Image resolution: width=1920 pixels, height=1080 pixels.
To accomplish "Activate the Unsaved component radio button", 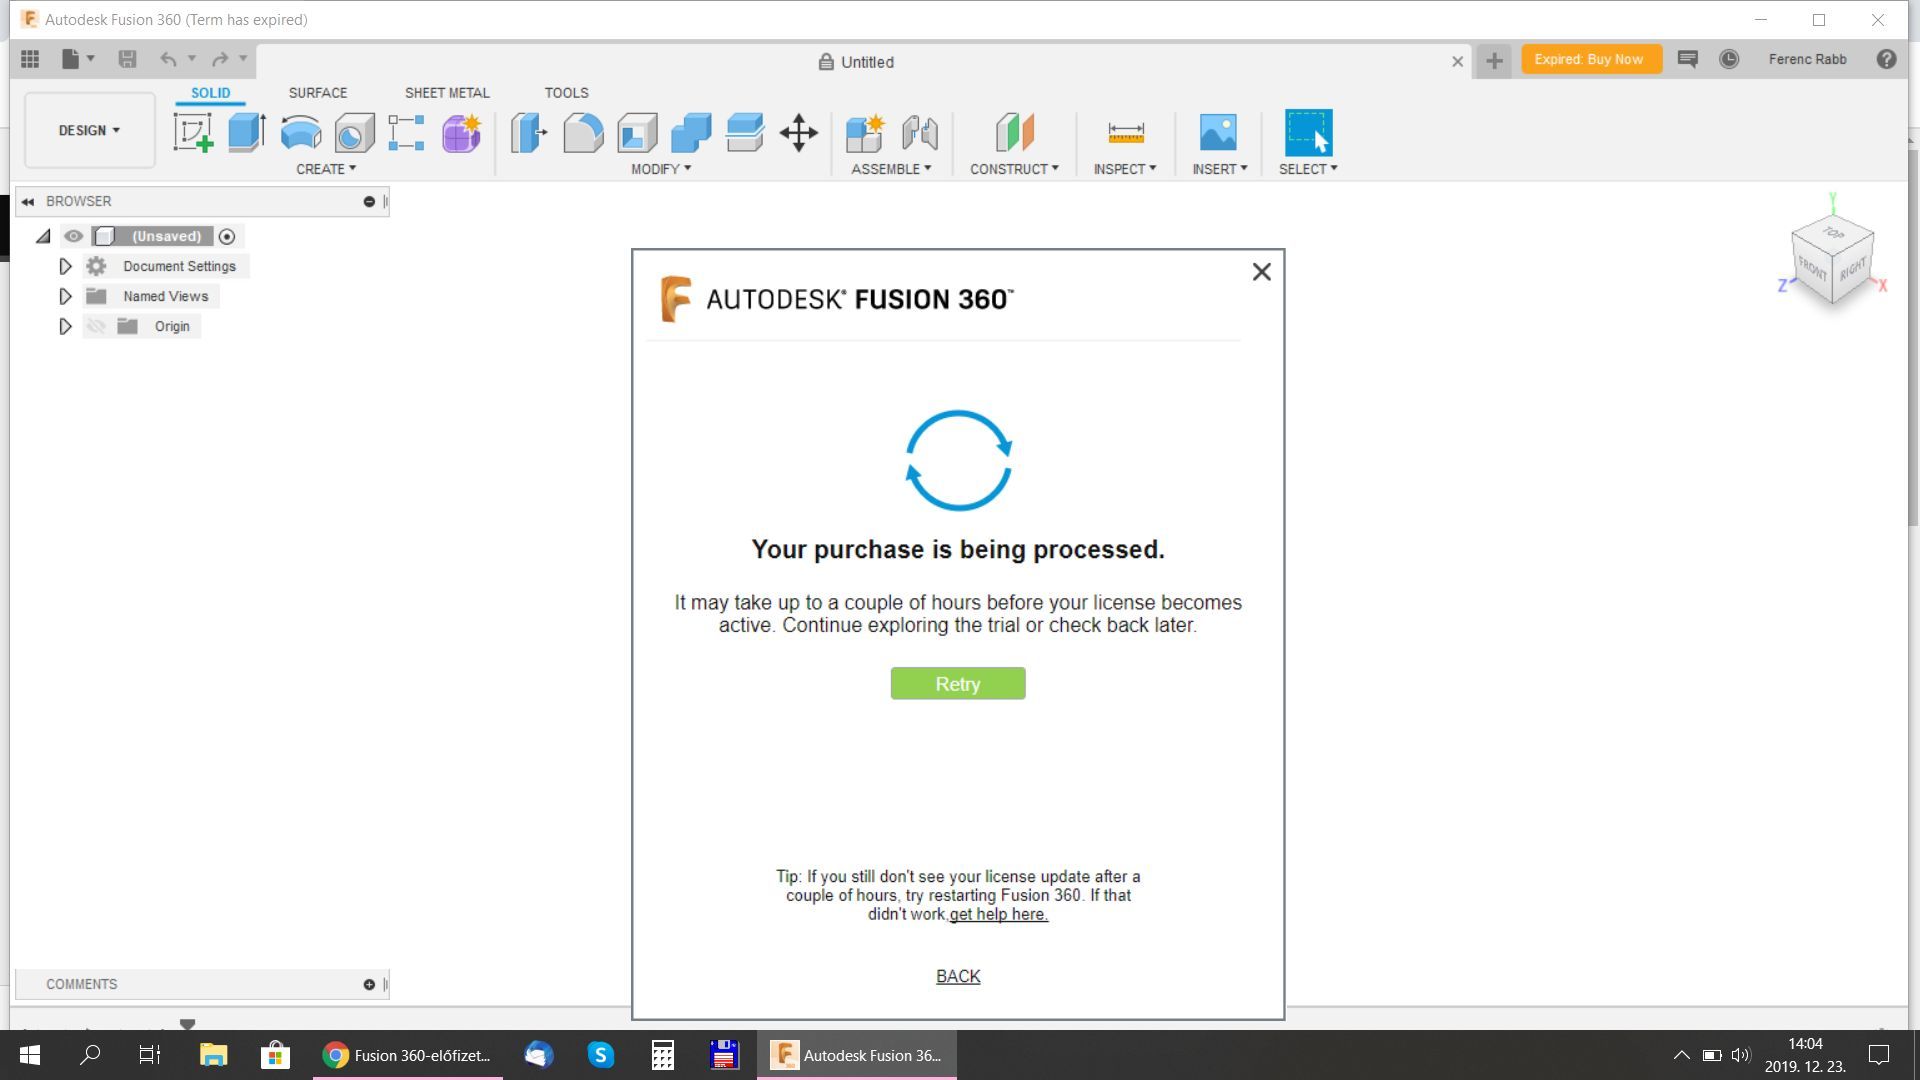I will (227, 236).
